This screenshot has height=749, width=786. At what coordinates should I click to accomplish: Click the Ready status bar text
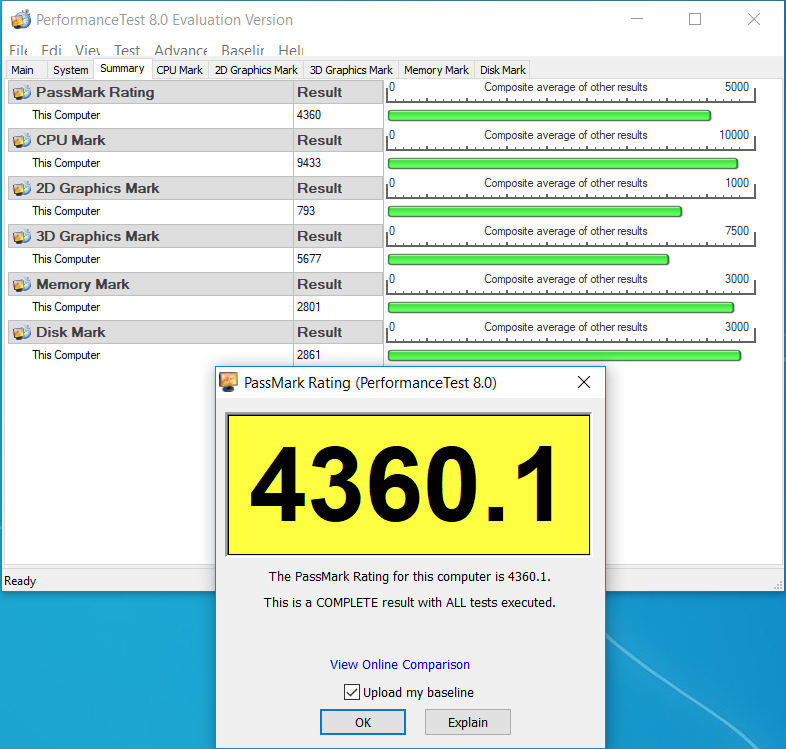click(x=20, y=581)
